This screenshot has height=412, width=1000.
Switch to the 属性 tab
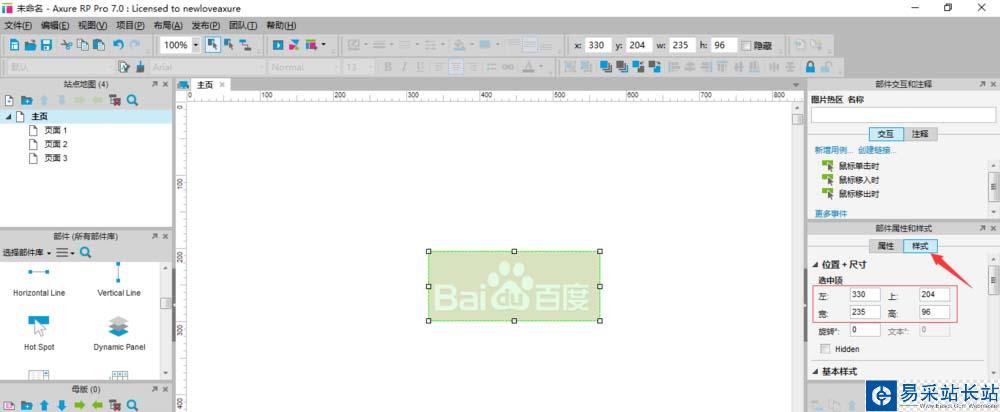click(x=886, y=246)
